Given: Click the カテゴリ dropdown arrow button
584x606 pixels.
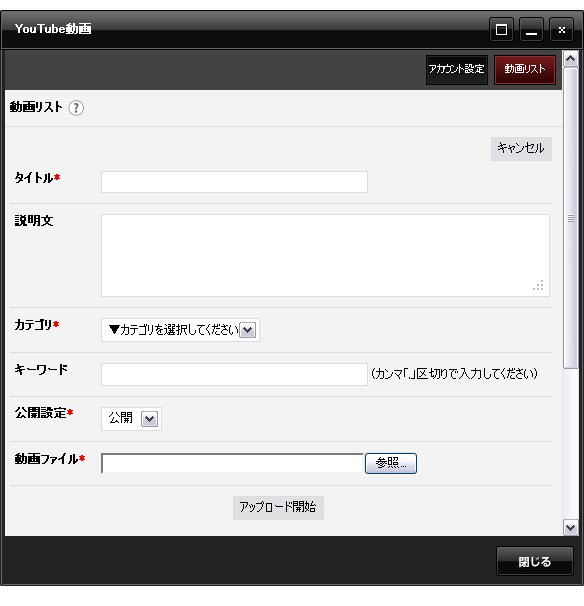Looking at the screenshot, I should tap(247, 330).
